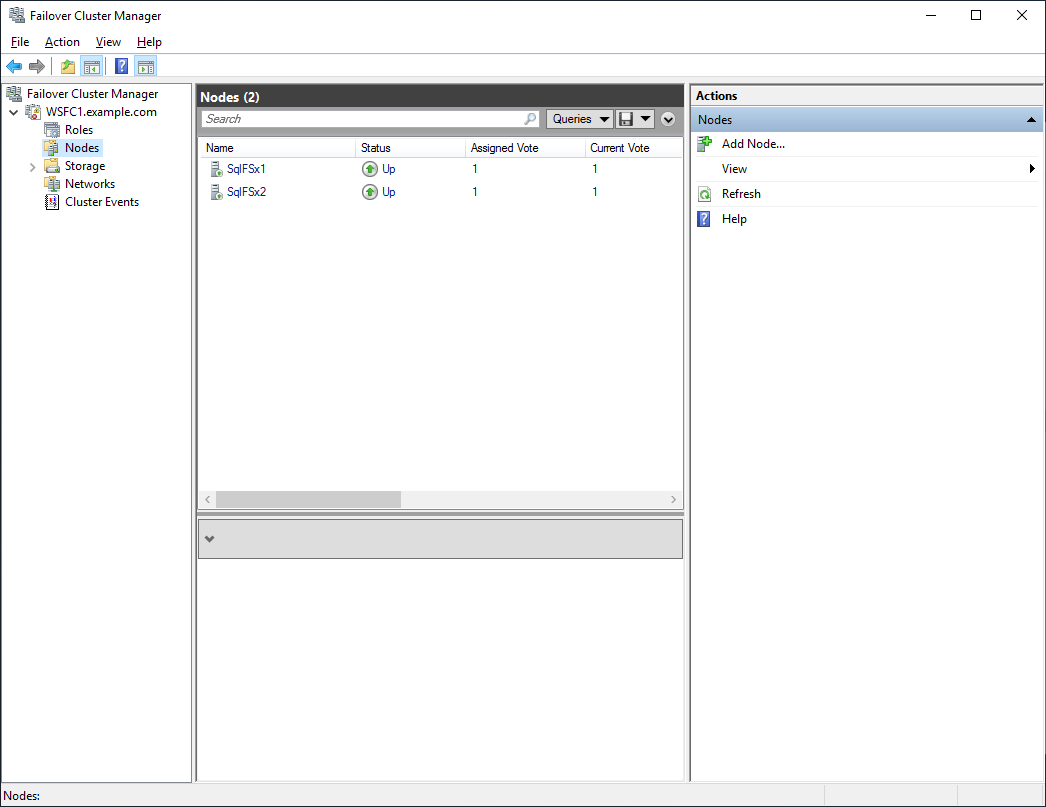
Task: Minimize the Failover Cluster Manager window
Action: pyautogui.click(x=931, y=15)
